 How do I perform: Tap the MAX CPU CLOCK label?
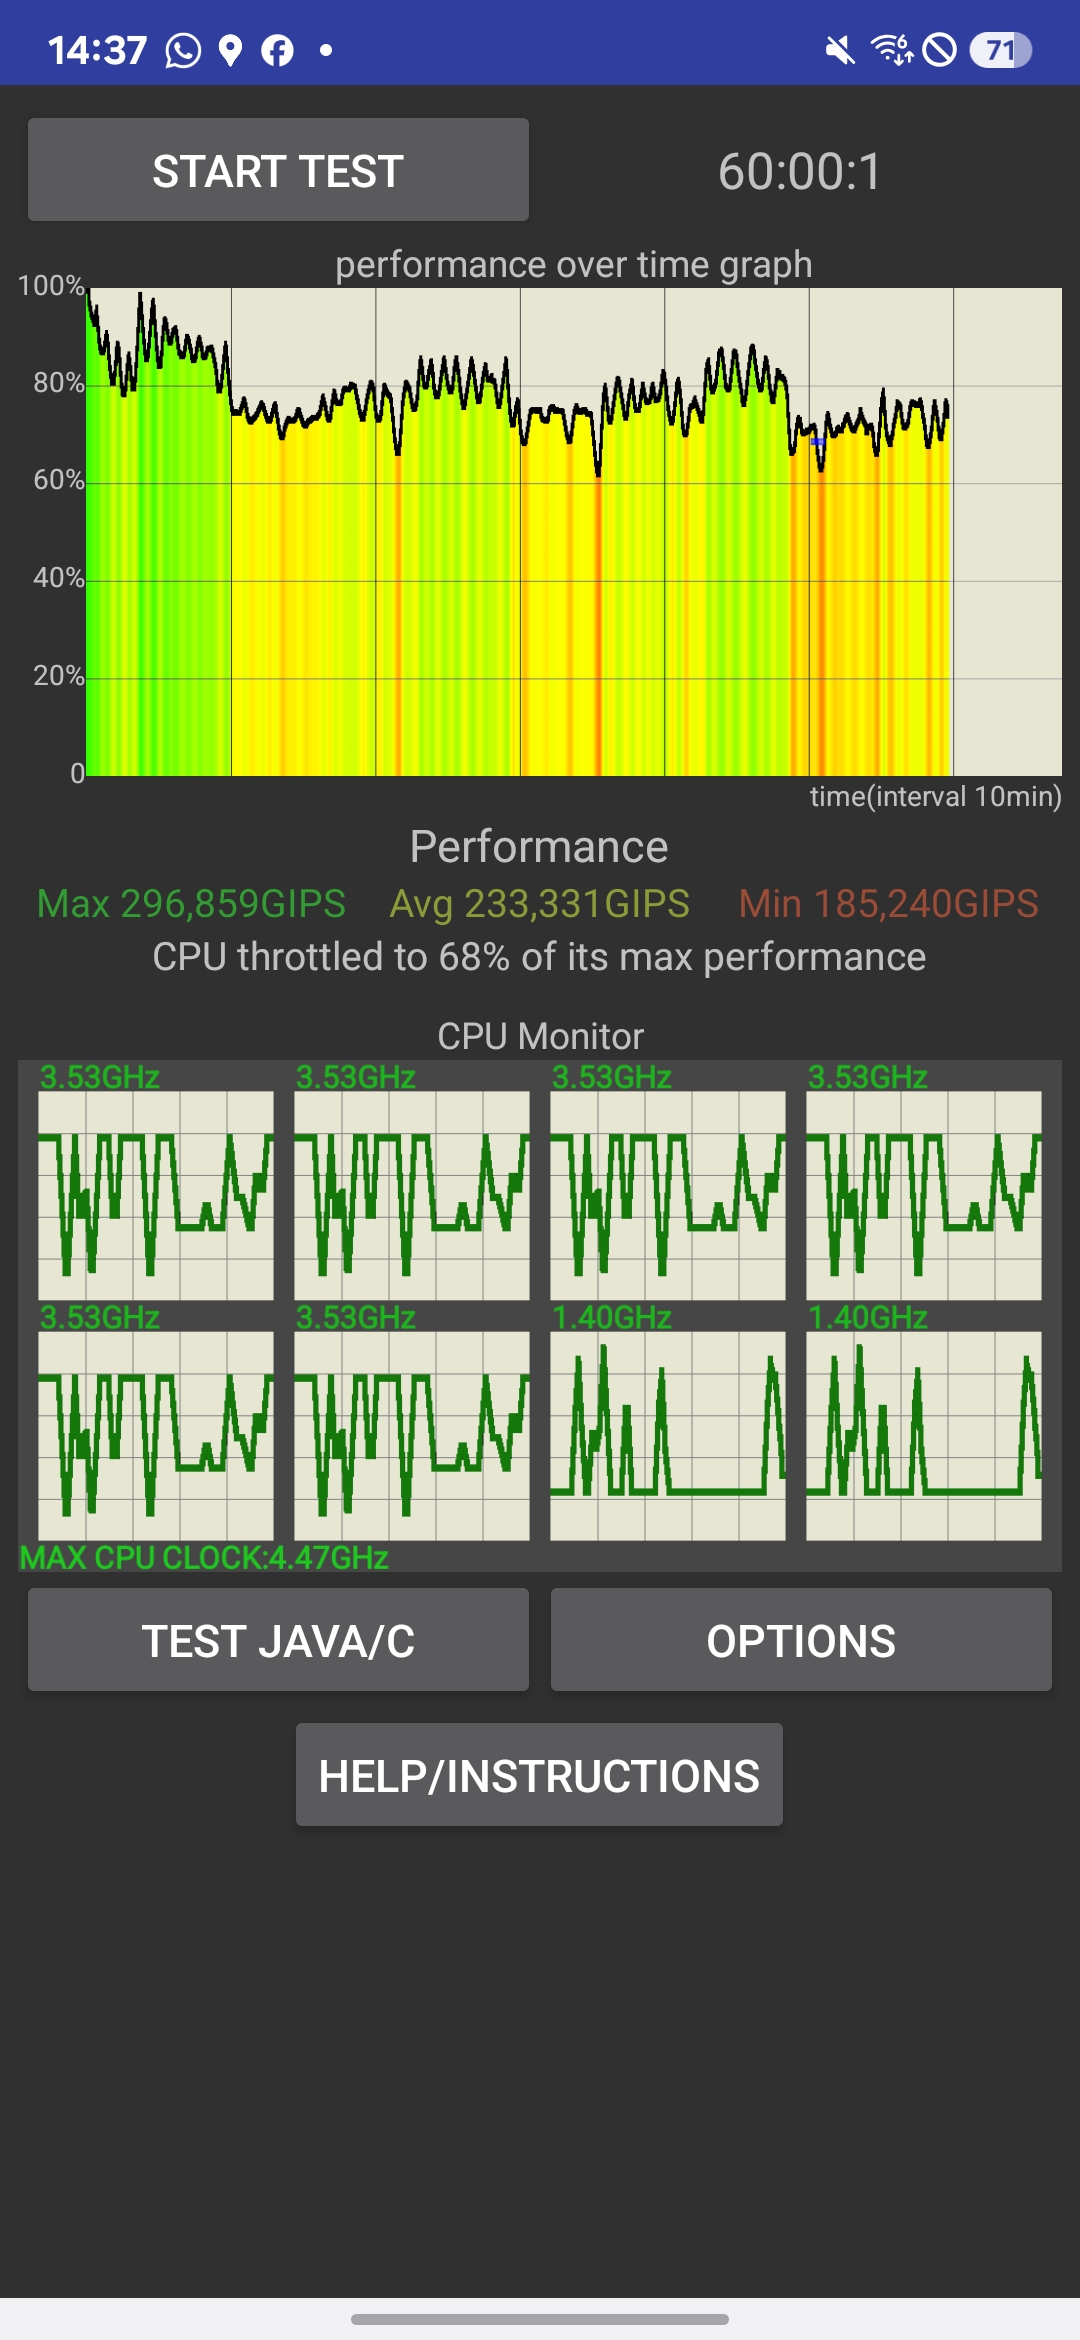pos(204,1557)
